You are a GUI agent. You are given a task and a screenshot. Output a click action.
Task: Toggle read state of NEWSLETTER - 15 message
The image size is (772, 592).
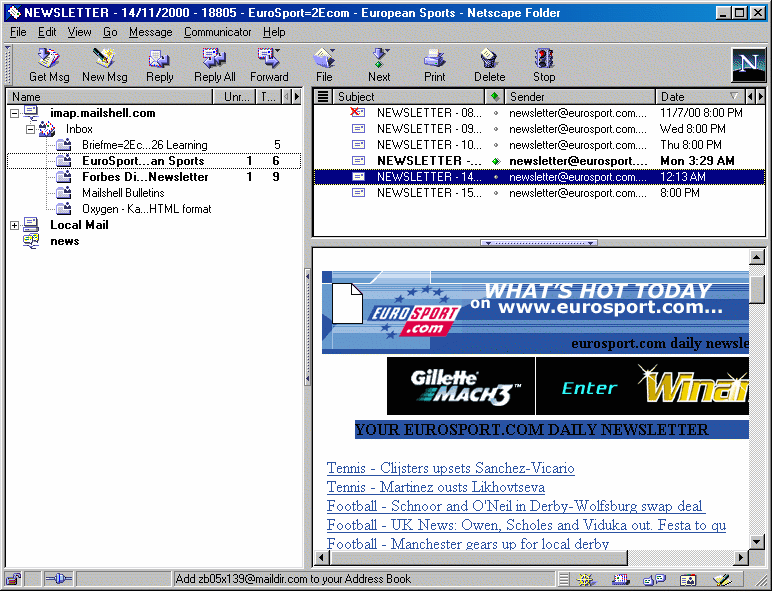[496, 193]
